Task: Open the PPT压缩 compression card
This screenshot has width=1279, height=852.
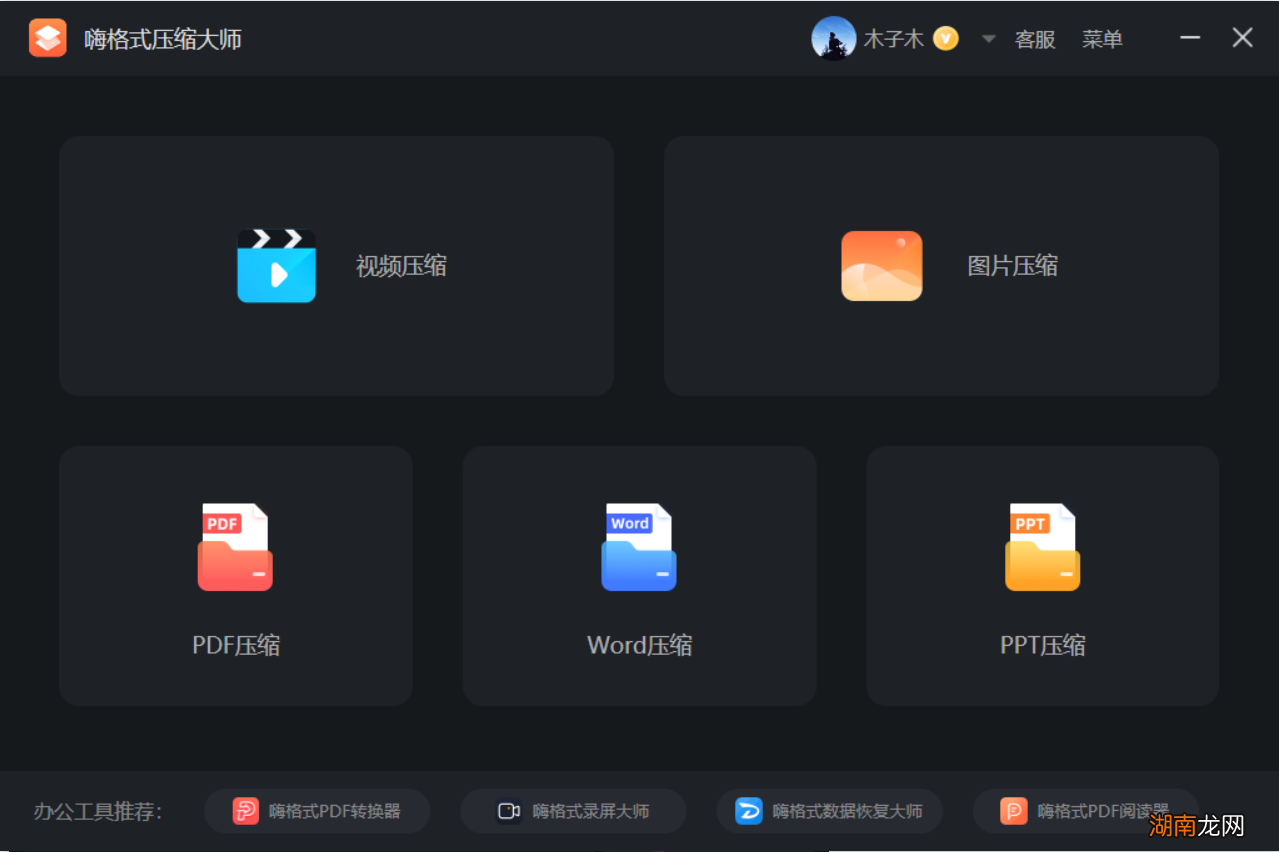Action: [x=1042, y=576]
